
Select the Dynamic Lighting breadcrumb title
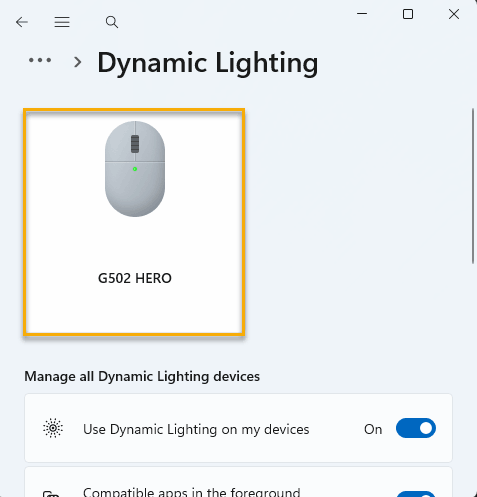pos(208,63)
